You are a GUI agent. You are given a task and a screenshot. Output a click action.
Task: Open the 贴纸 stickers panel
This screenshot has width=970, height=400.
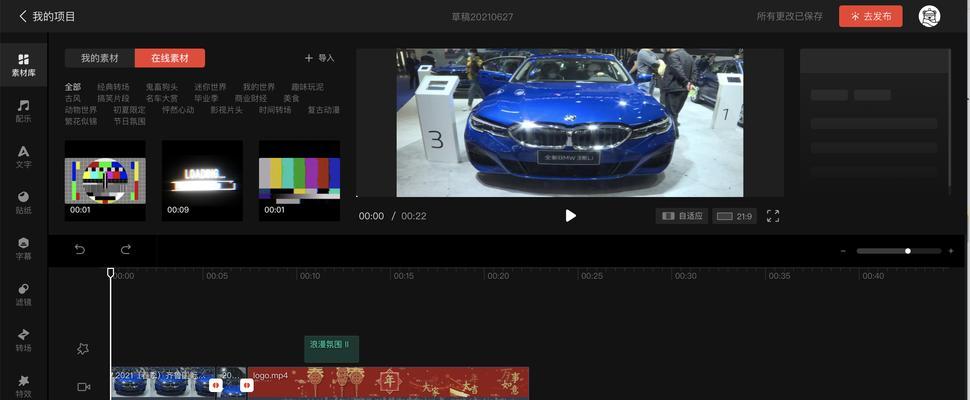click(24, 203)
